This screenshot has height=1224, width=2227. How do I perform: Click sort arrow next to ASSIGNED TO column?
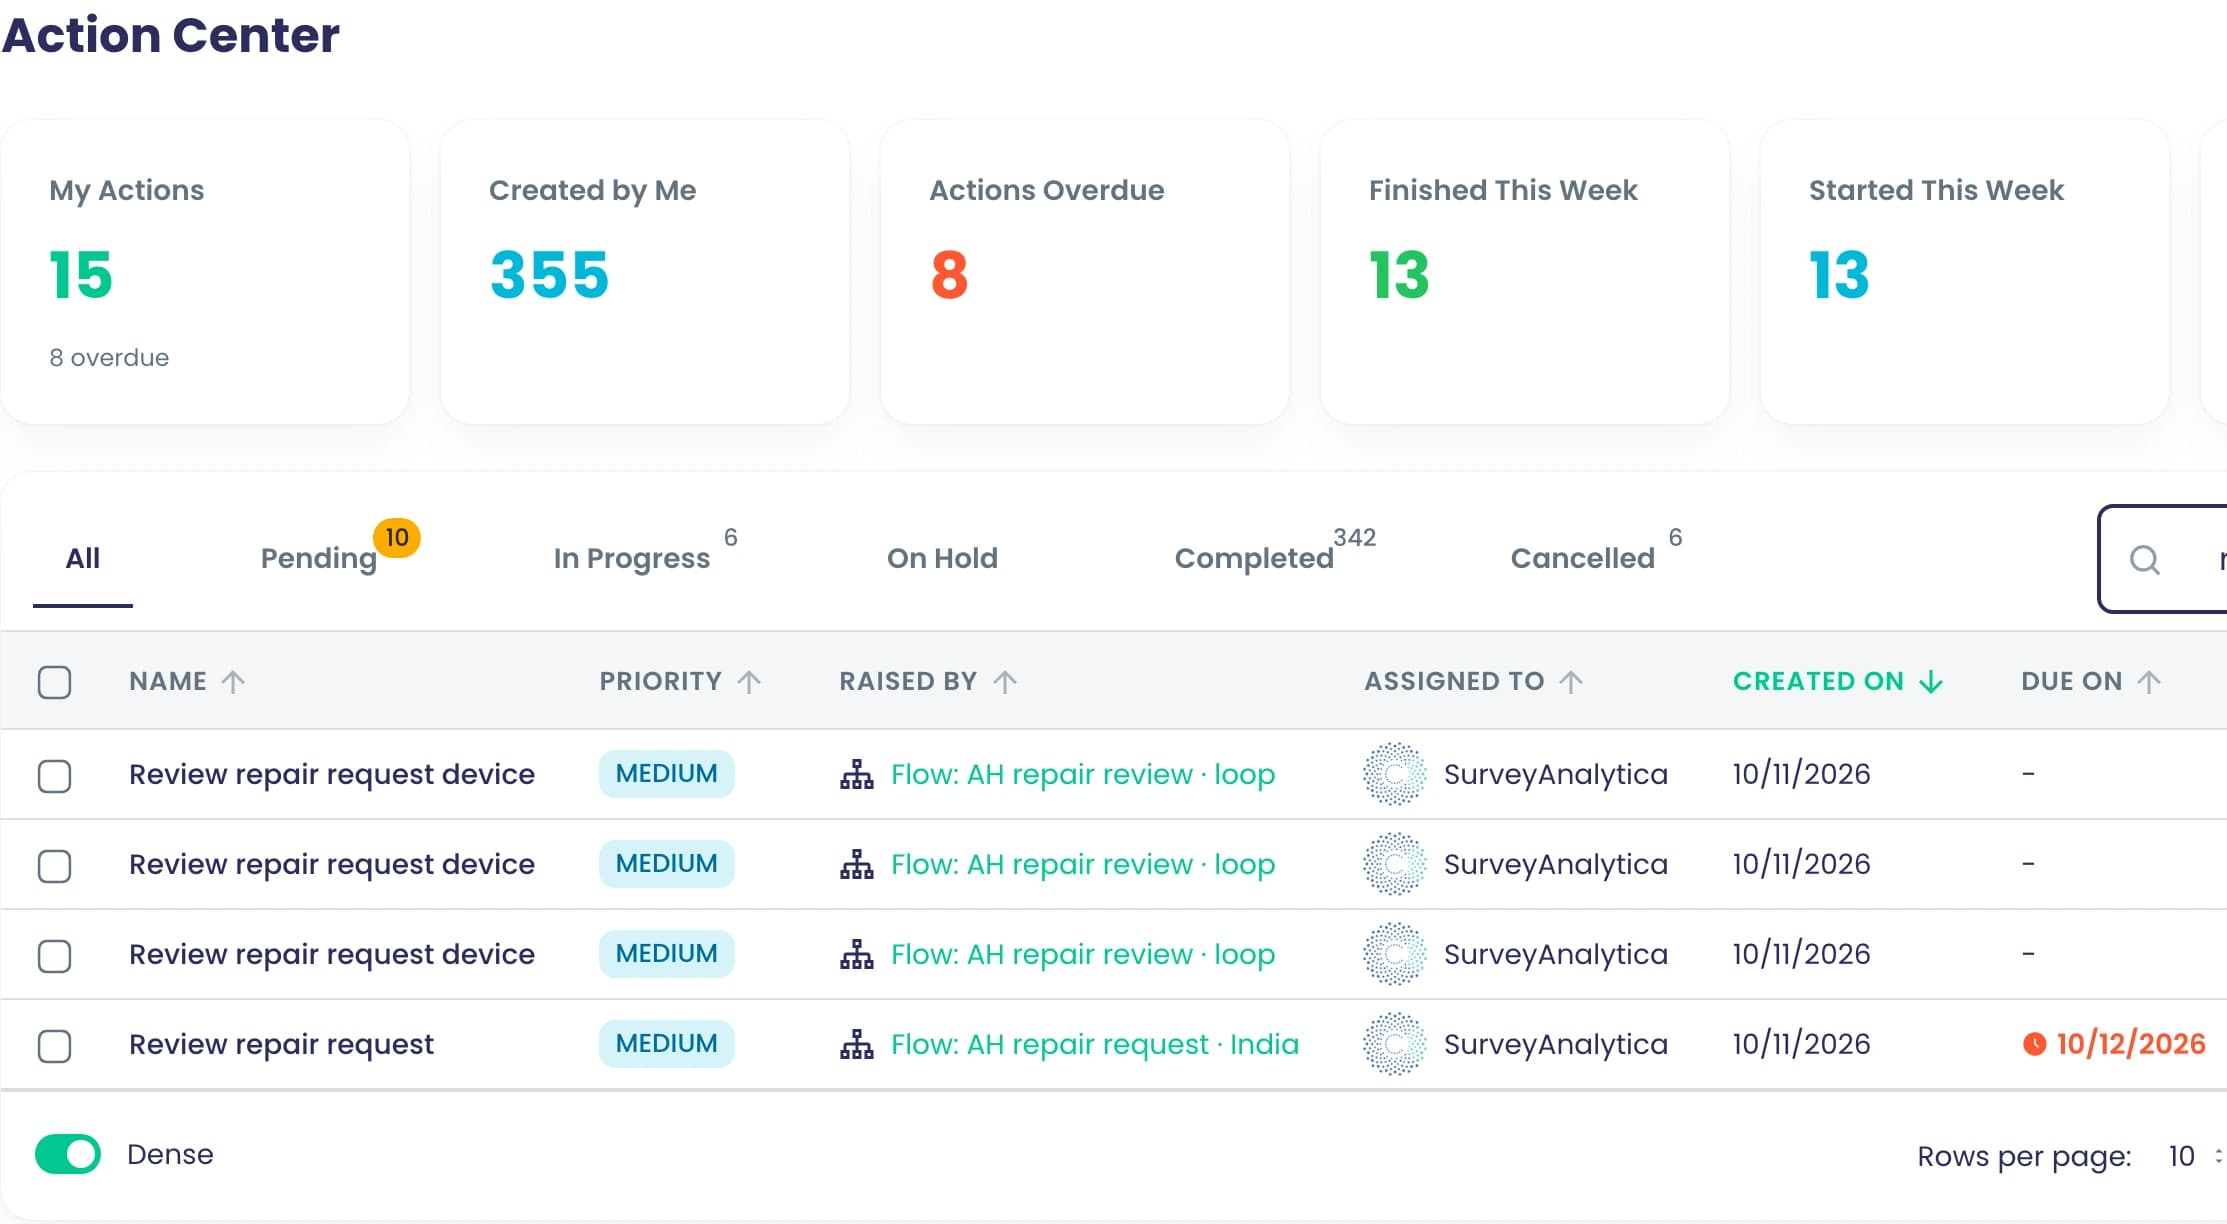pyautogui.click(x=1571, y=682)
